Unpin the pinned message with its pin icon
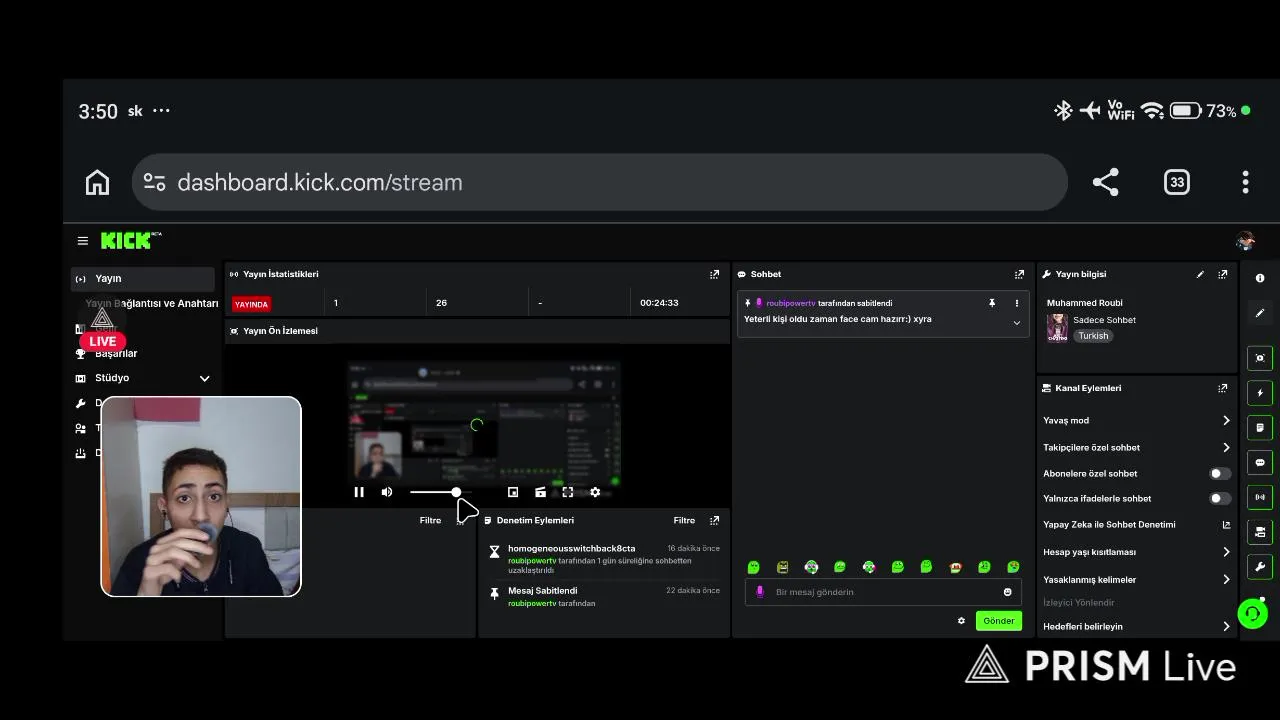The image size is (1280, 720). pyautogui.click(x=992, y=303)
